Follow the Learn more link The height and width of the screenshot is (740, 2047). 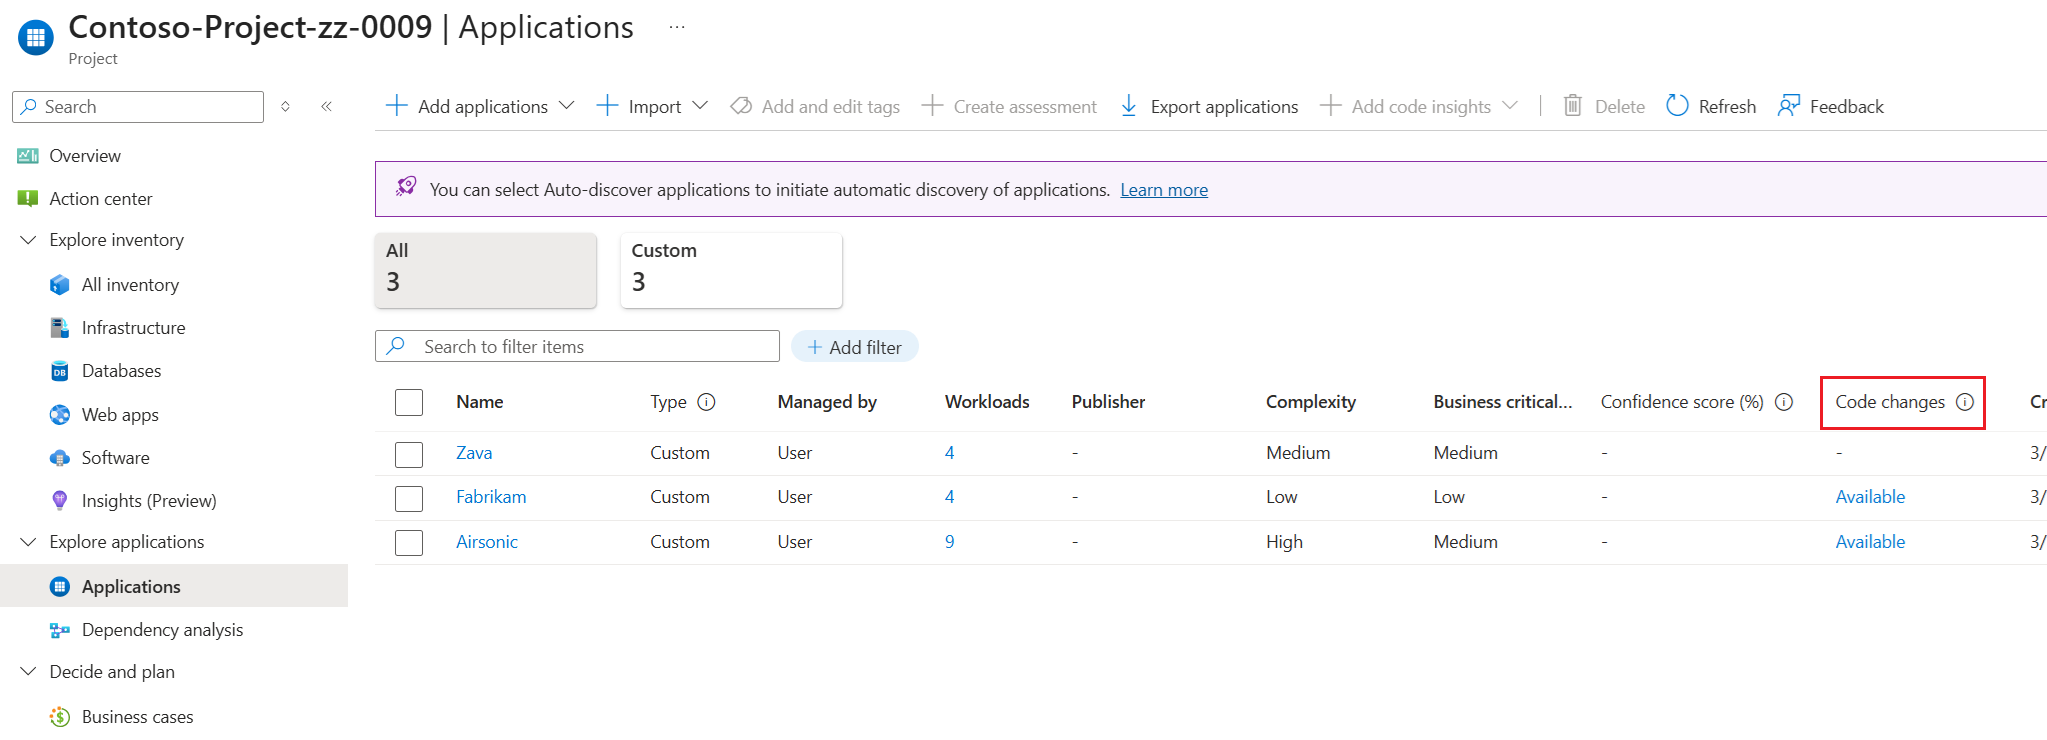[x=1164, y=190]
